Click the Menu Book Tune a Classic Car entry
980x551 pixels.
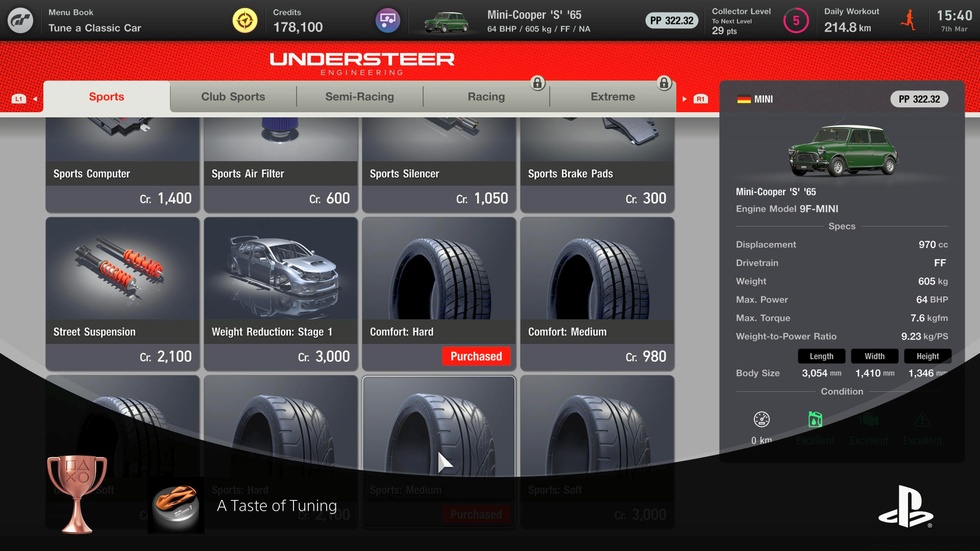tap(94, 21)
